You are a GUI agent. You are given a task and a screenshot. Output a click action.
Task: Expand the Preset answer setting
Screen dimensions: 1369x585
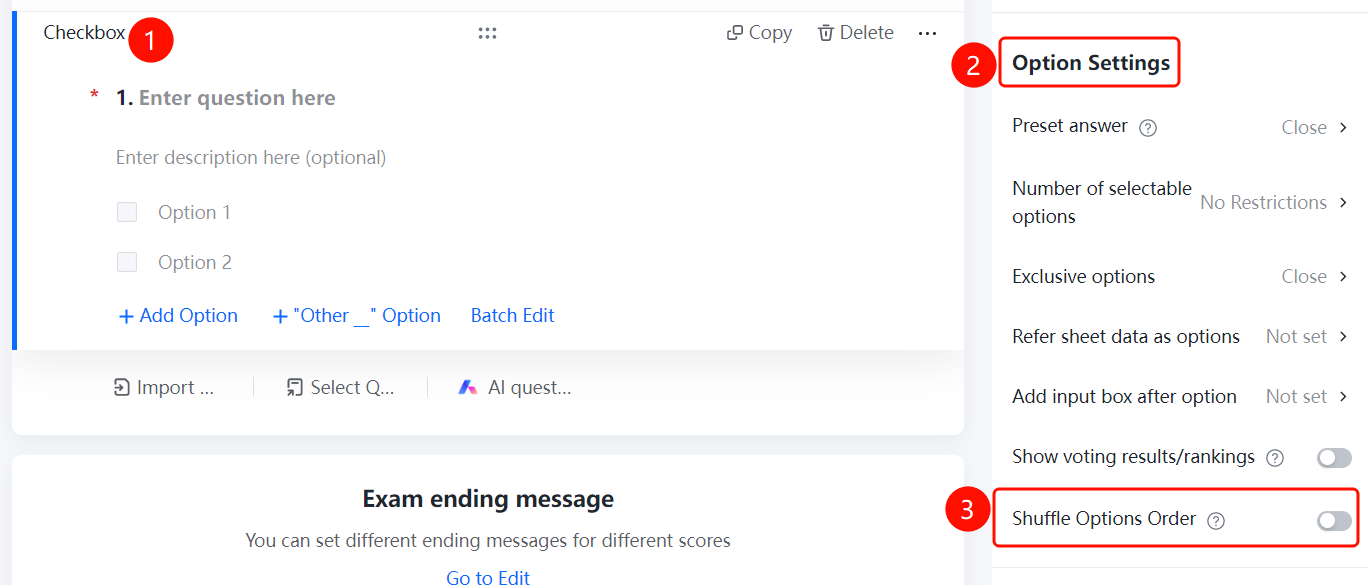[x=1181, y=127]
